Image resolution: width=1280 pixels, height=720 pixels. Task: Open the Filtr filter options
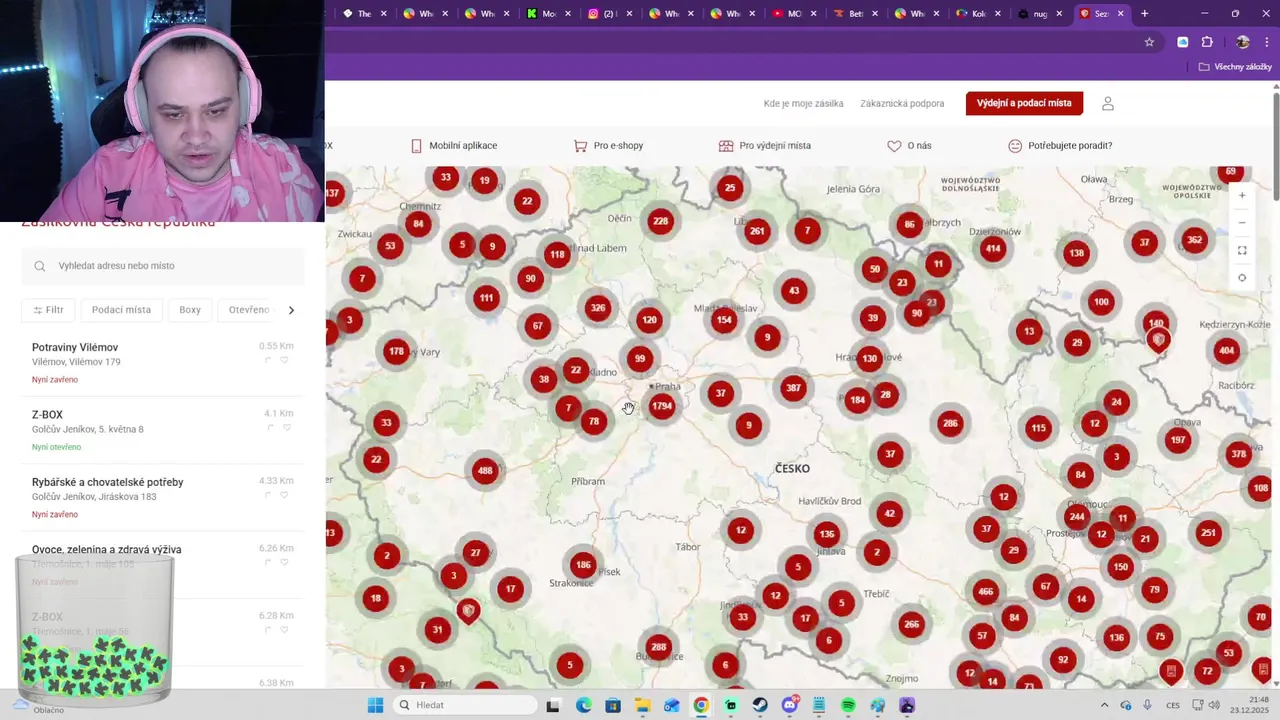point(48,310)
